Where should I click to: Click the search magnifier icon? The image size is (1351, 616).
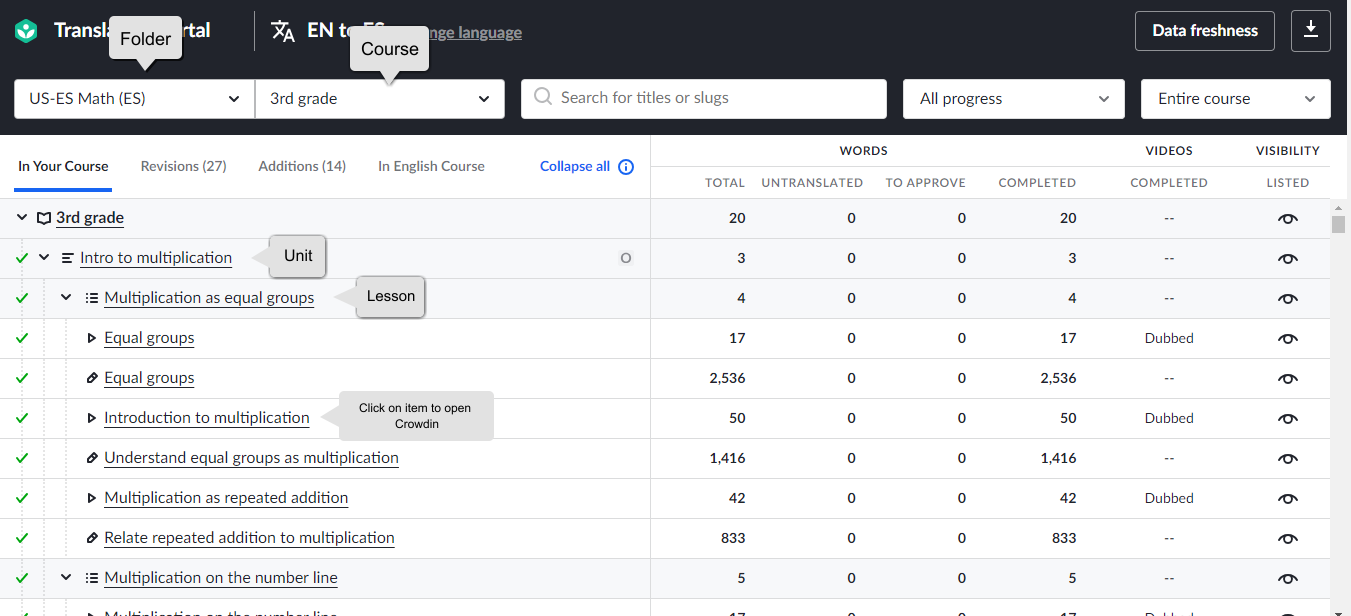pyautogui.click(x=543, y=97)
